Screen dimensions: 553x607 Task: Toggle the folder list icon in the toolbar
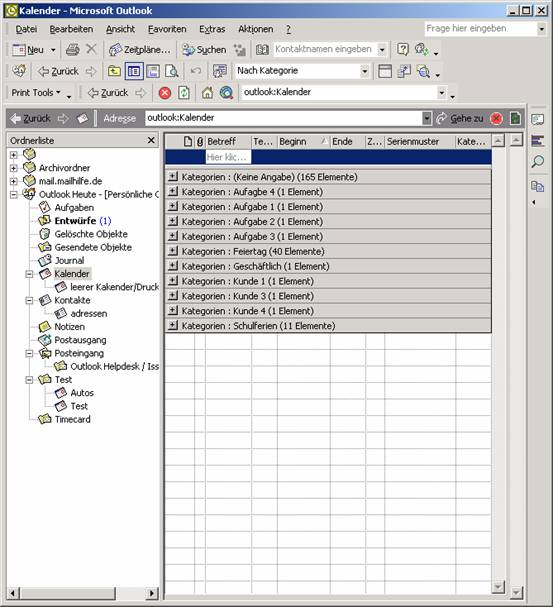coord(134,71)
